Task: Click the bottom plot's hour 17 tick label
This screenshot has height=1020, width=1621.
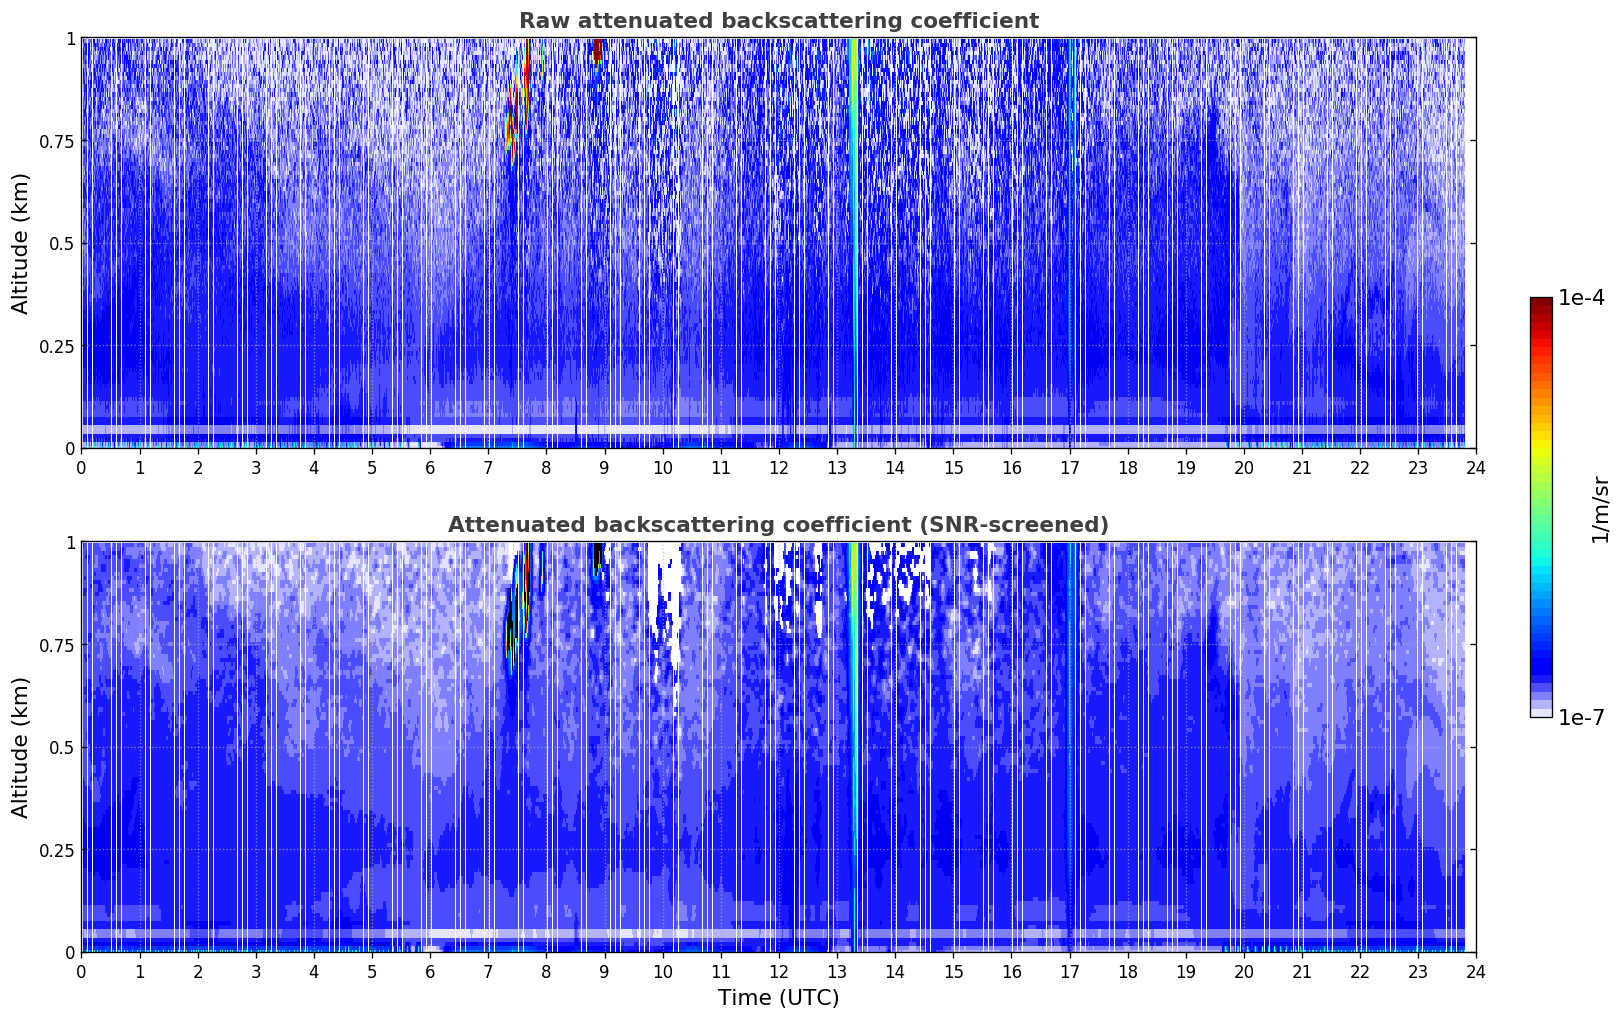Action: click(x=1069, y=971)
